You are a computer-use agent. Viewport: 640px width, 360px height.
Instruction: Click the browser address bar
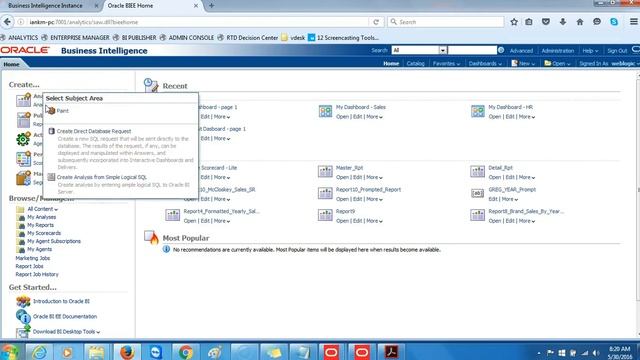pyautogui.click(x=198, y=22)
